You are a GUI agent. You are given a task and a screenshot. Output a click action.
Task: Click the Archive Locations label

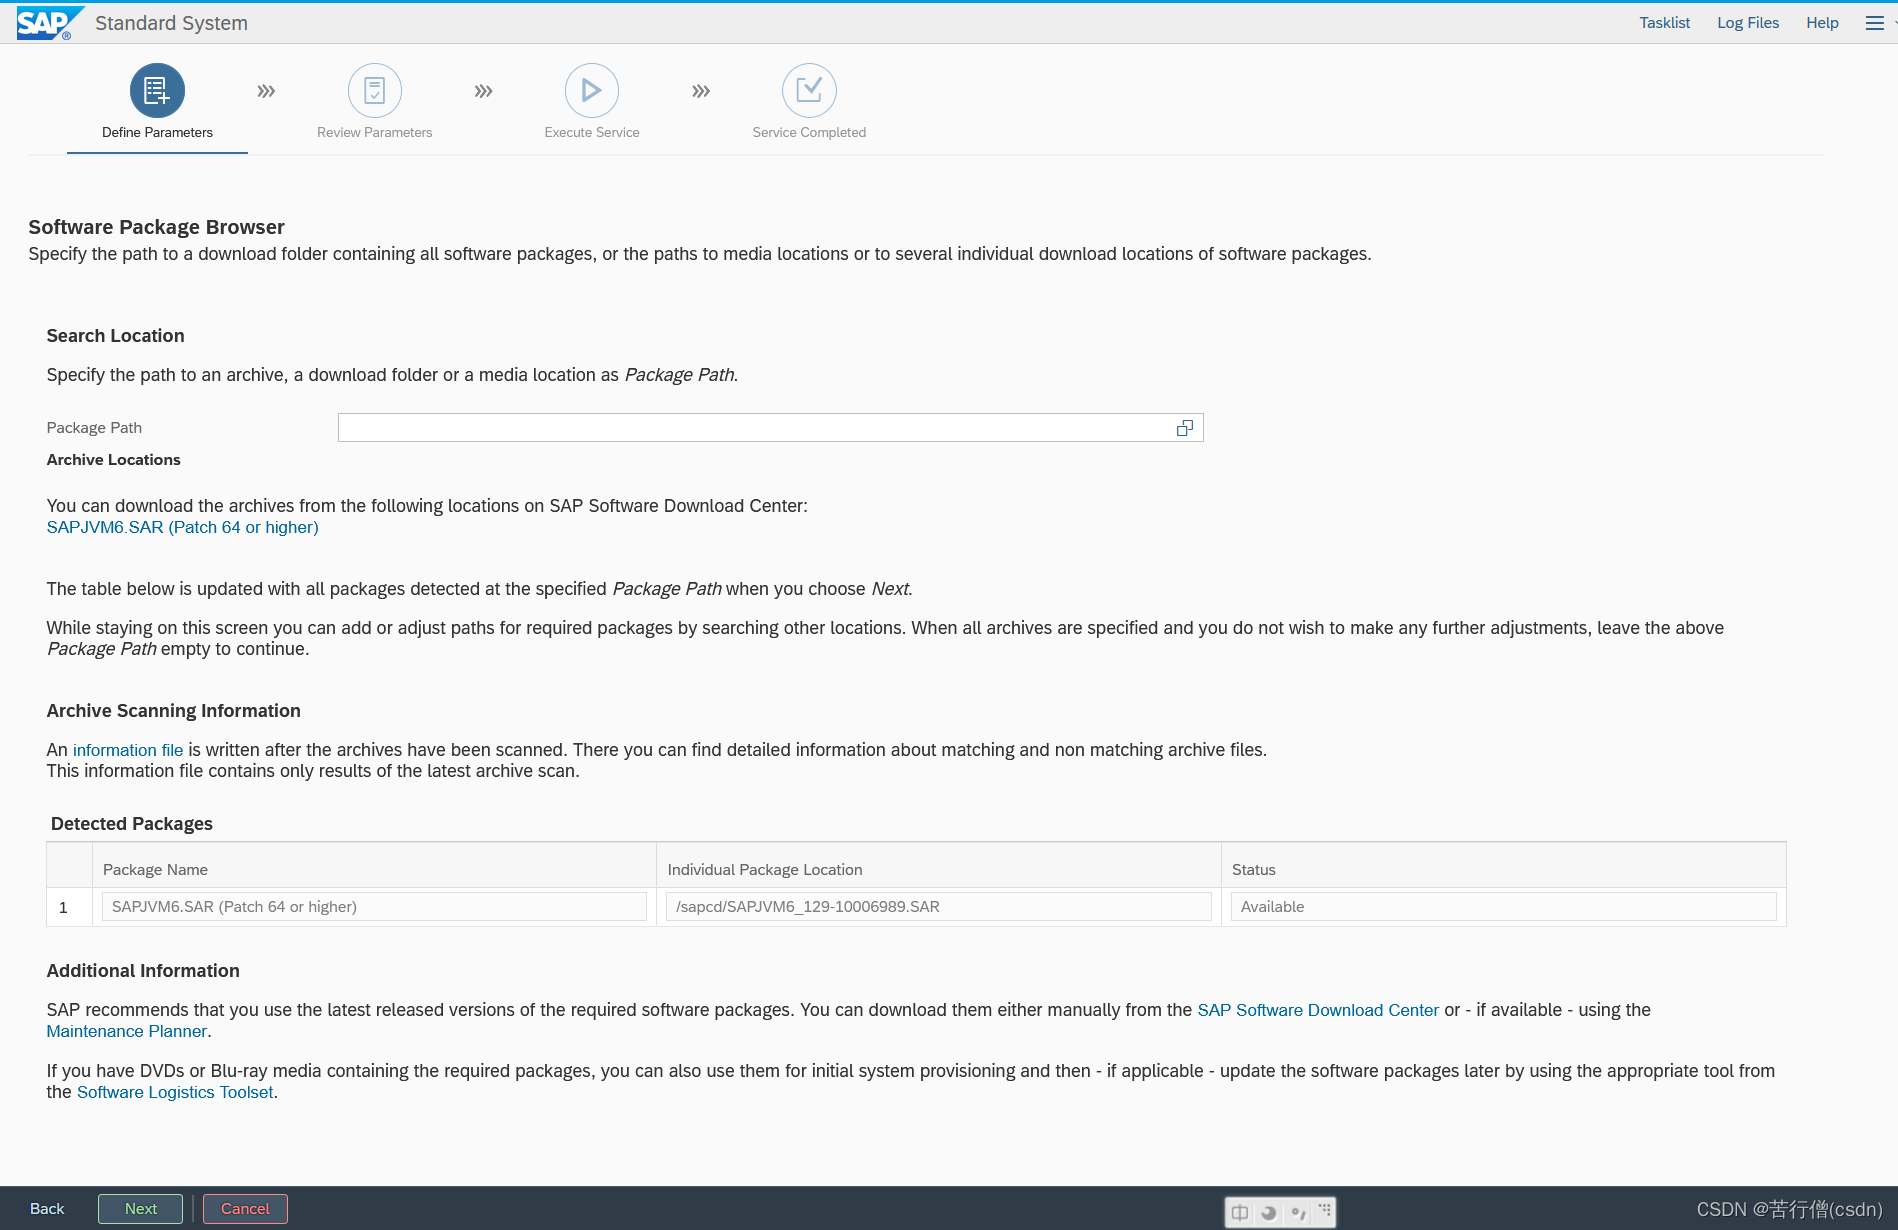pos(114,460)
